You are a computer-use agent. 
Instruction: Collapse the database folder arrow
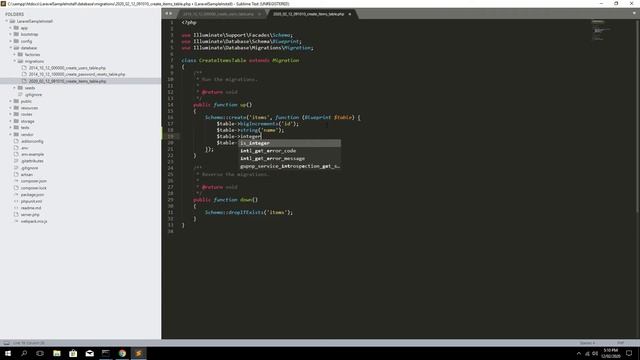[11, 48]
